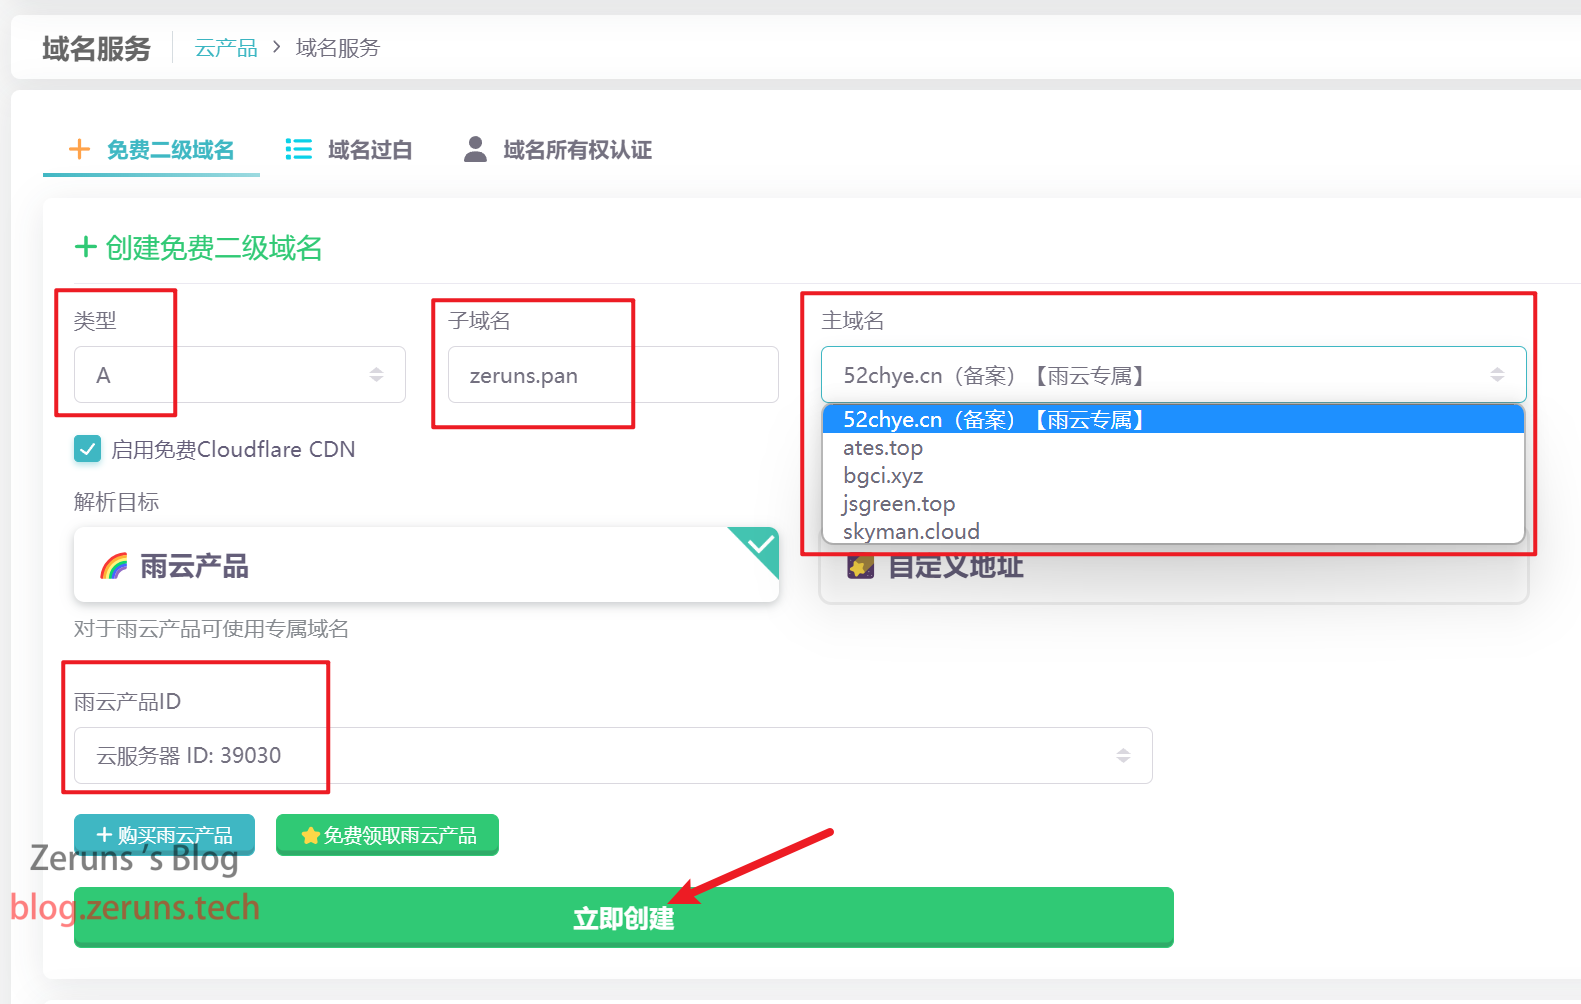
Task: Click the 域名服务 breadcrumb text
Action: tap(338, 48)
